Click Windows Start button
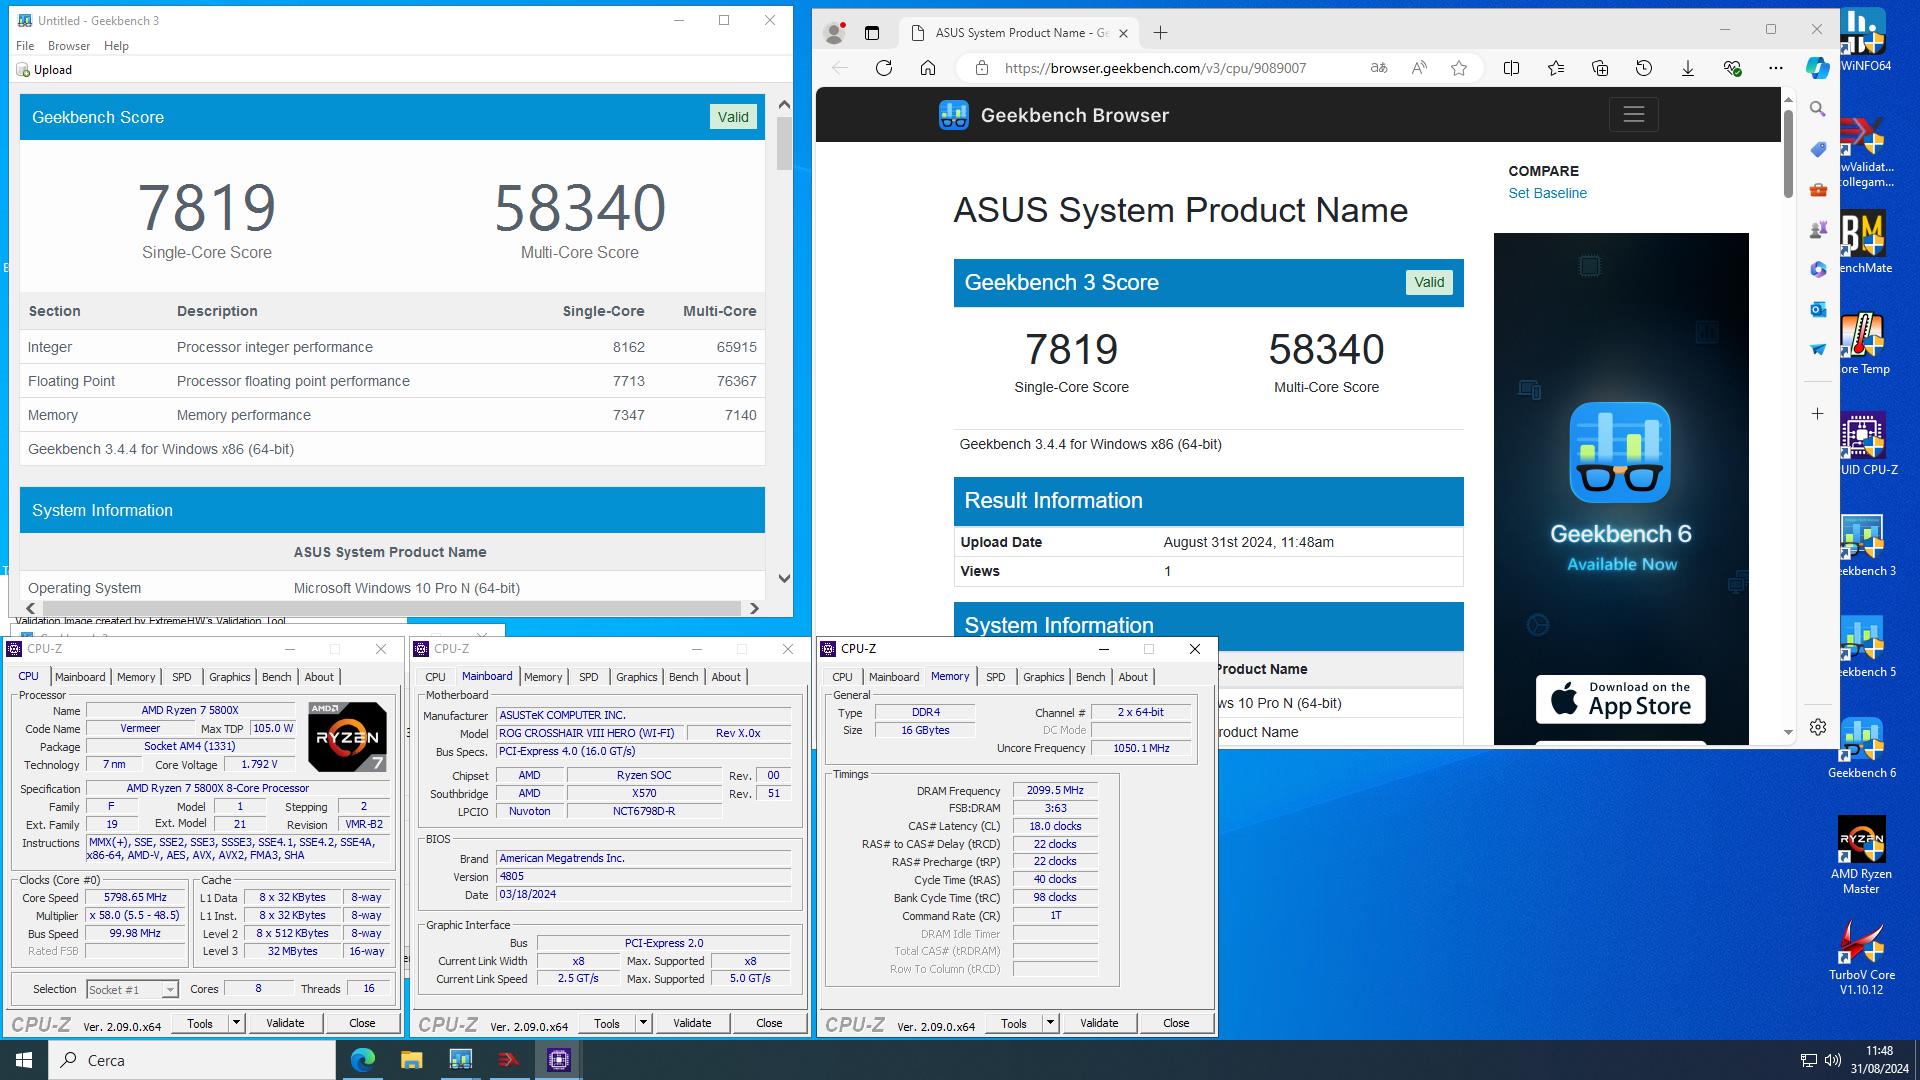The height and width of the screenshot is (1080, 1920). coord(24,1060)
